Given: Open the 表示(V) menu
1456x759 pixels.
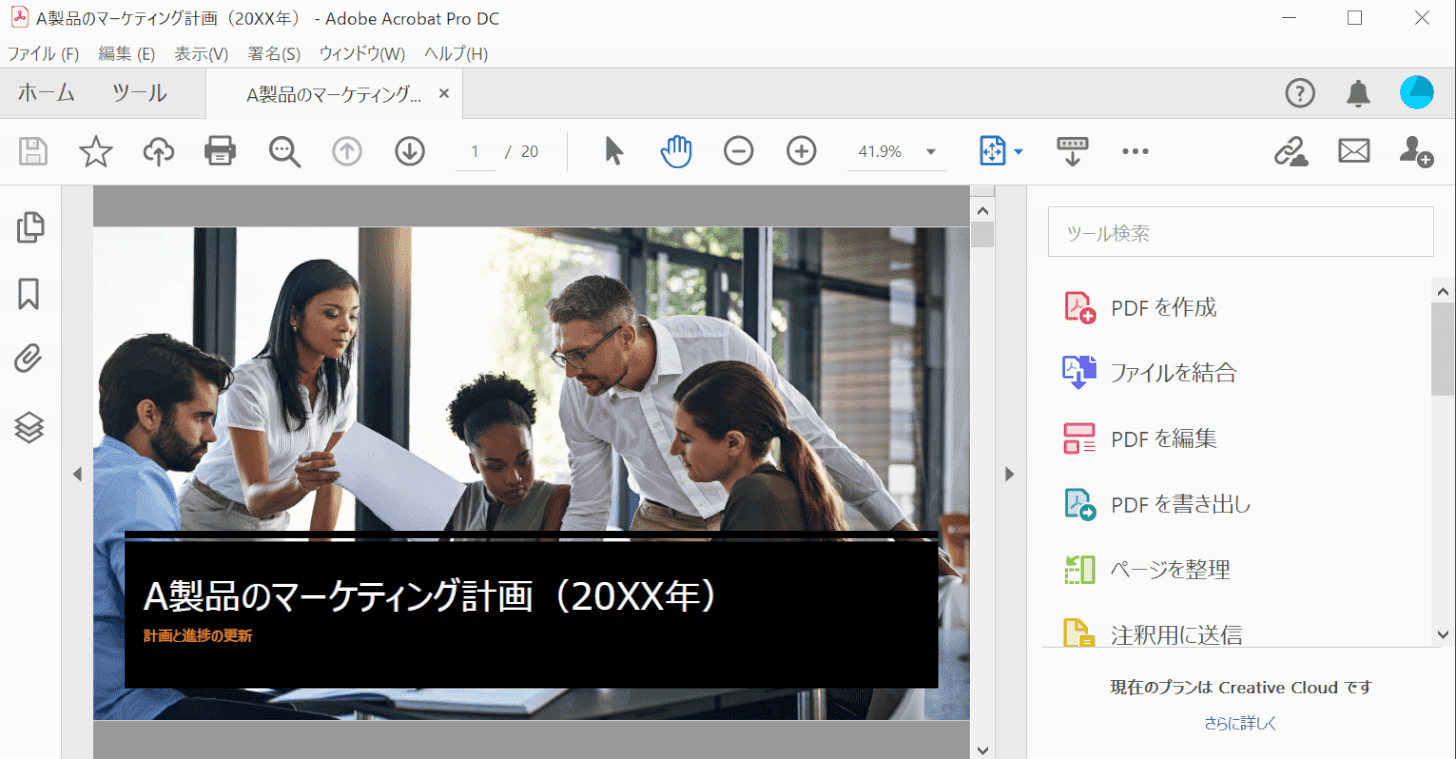Looking at the screenshot, I should pyautogui.click(x=201, y=54).
